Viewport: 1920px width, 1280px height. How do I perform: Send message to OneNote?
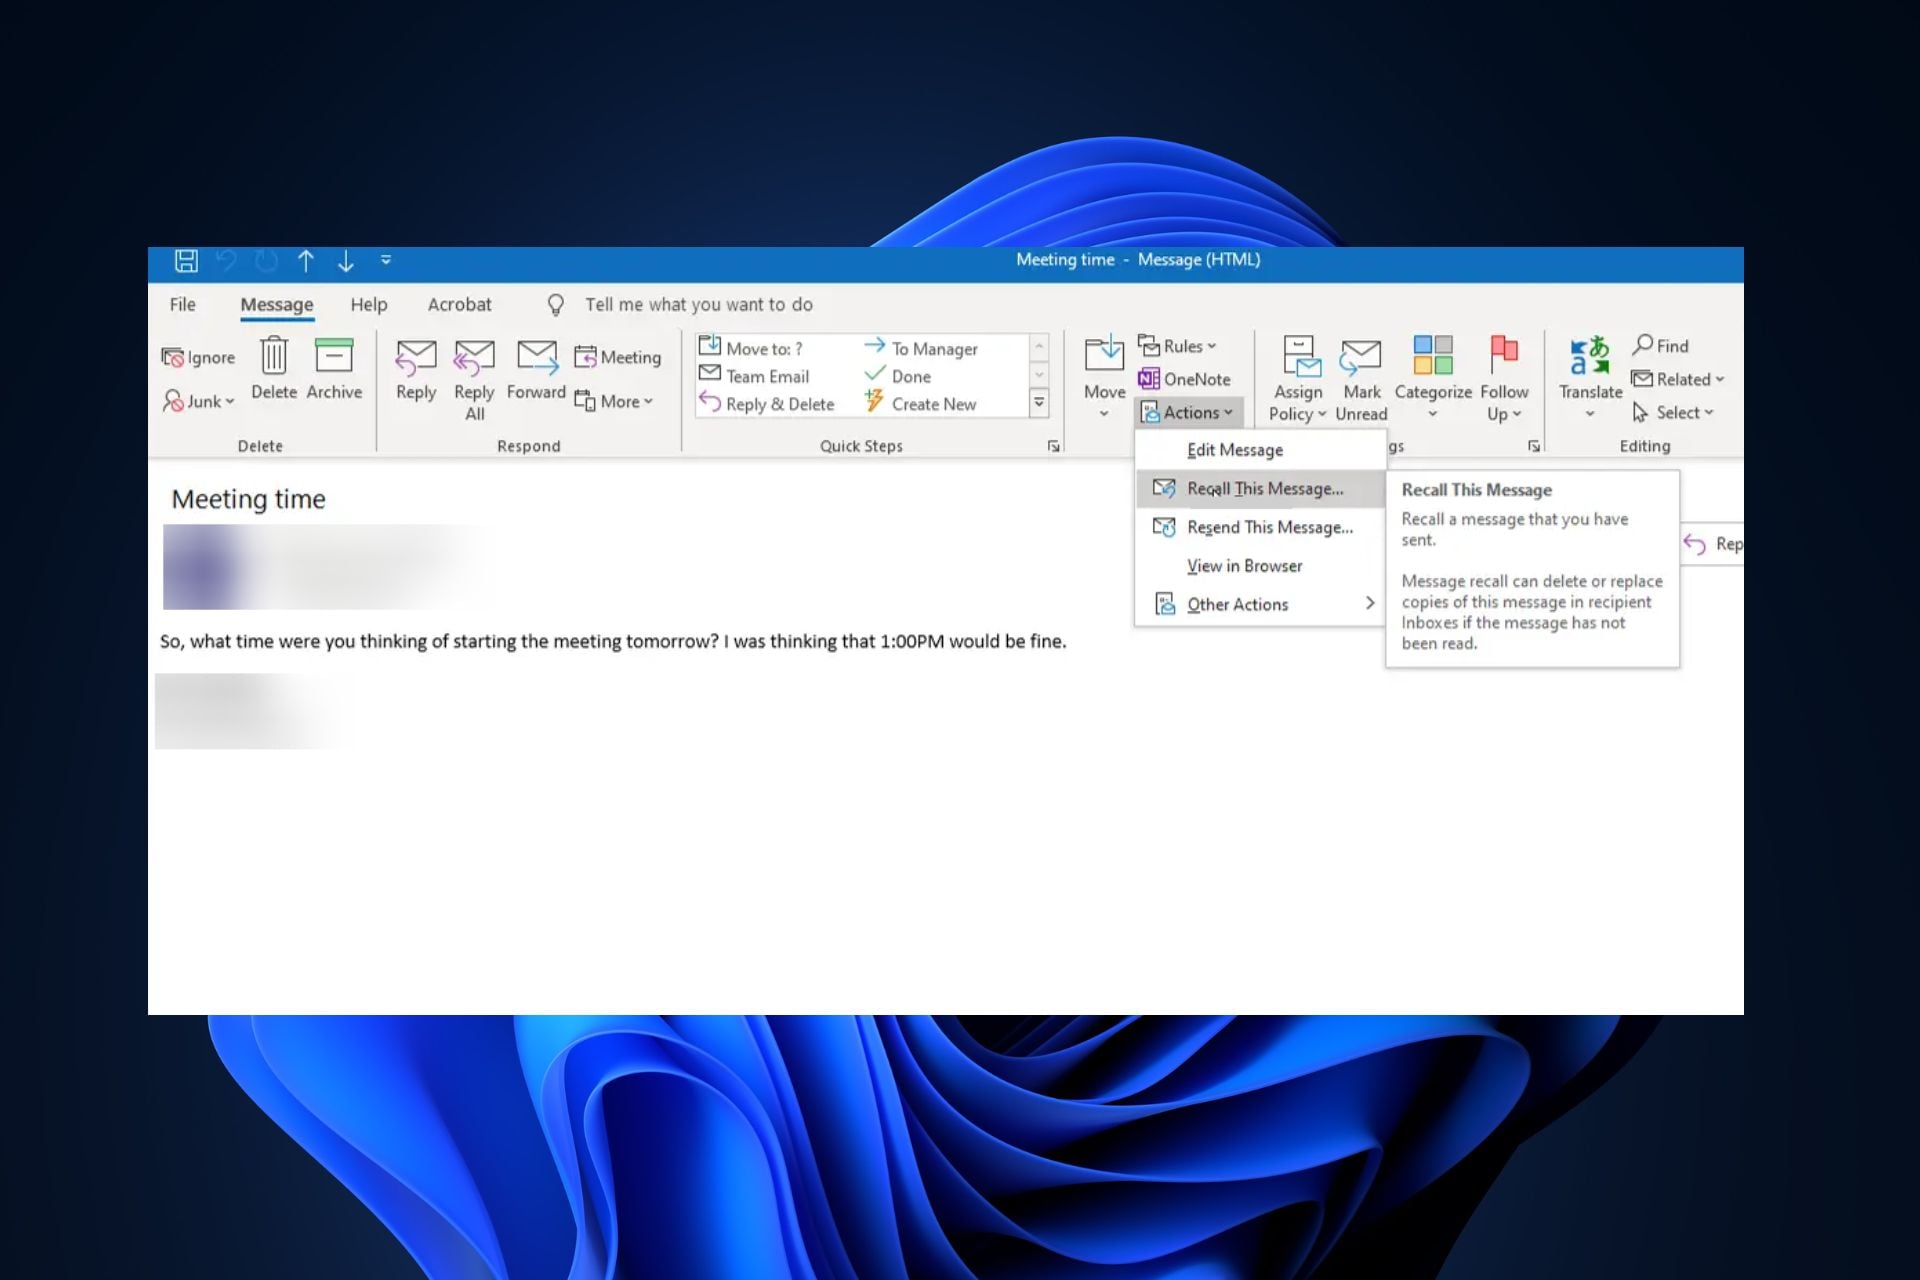pyautogui.click(x=1185, y=379)
